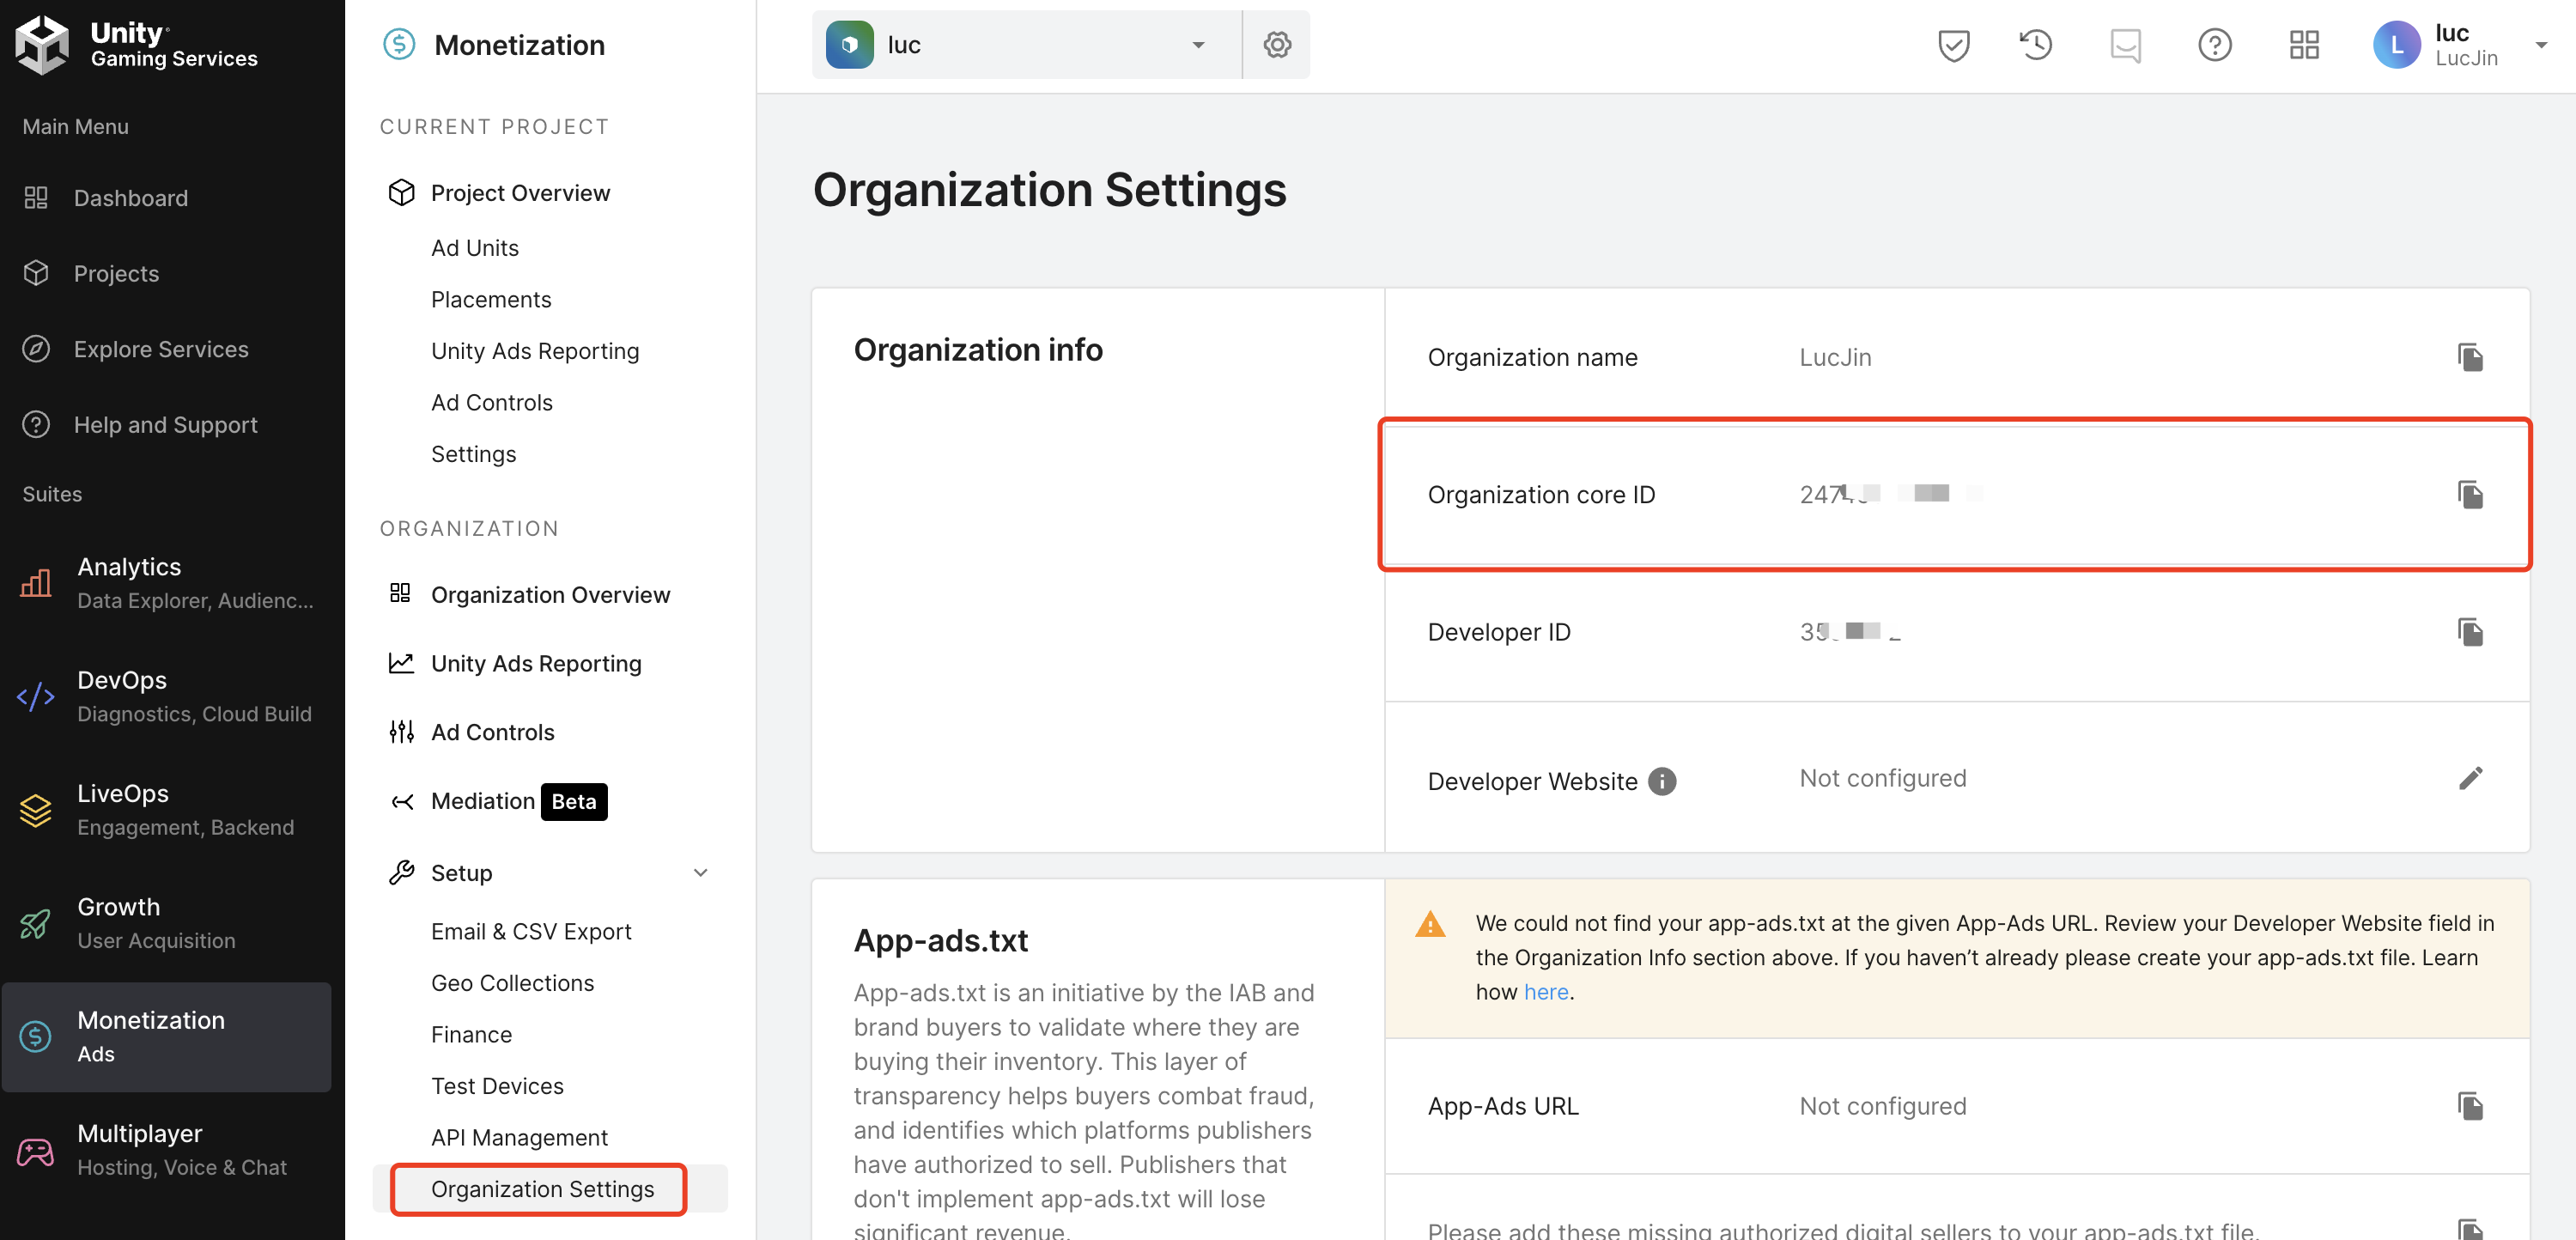Collapse the Setup section chevron
Viewport: 2576px width, 1240px height.
coord(700,873)
